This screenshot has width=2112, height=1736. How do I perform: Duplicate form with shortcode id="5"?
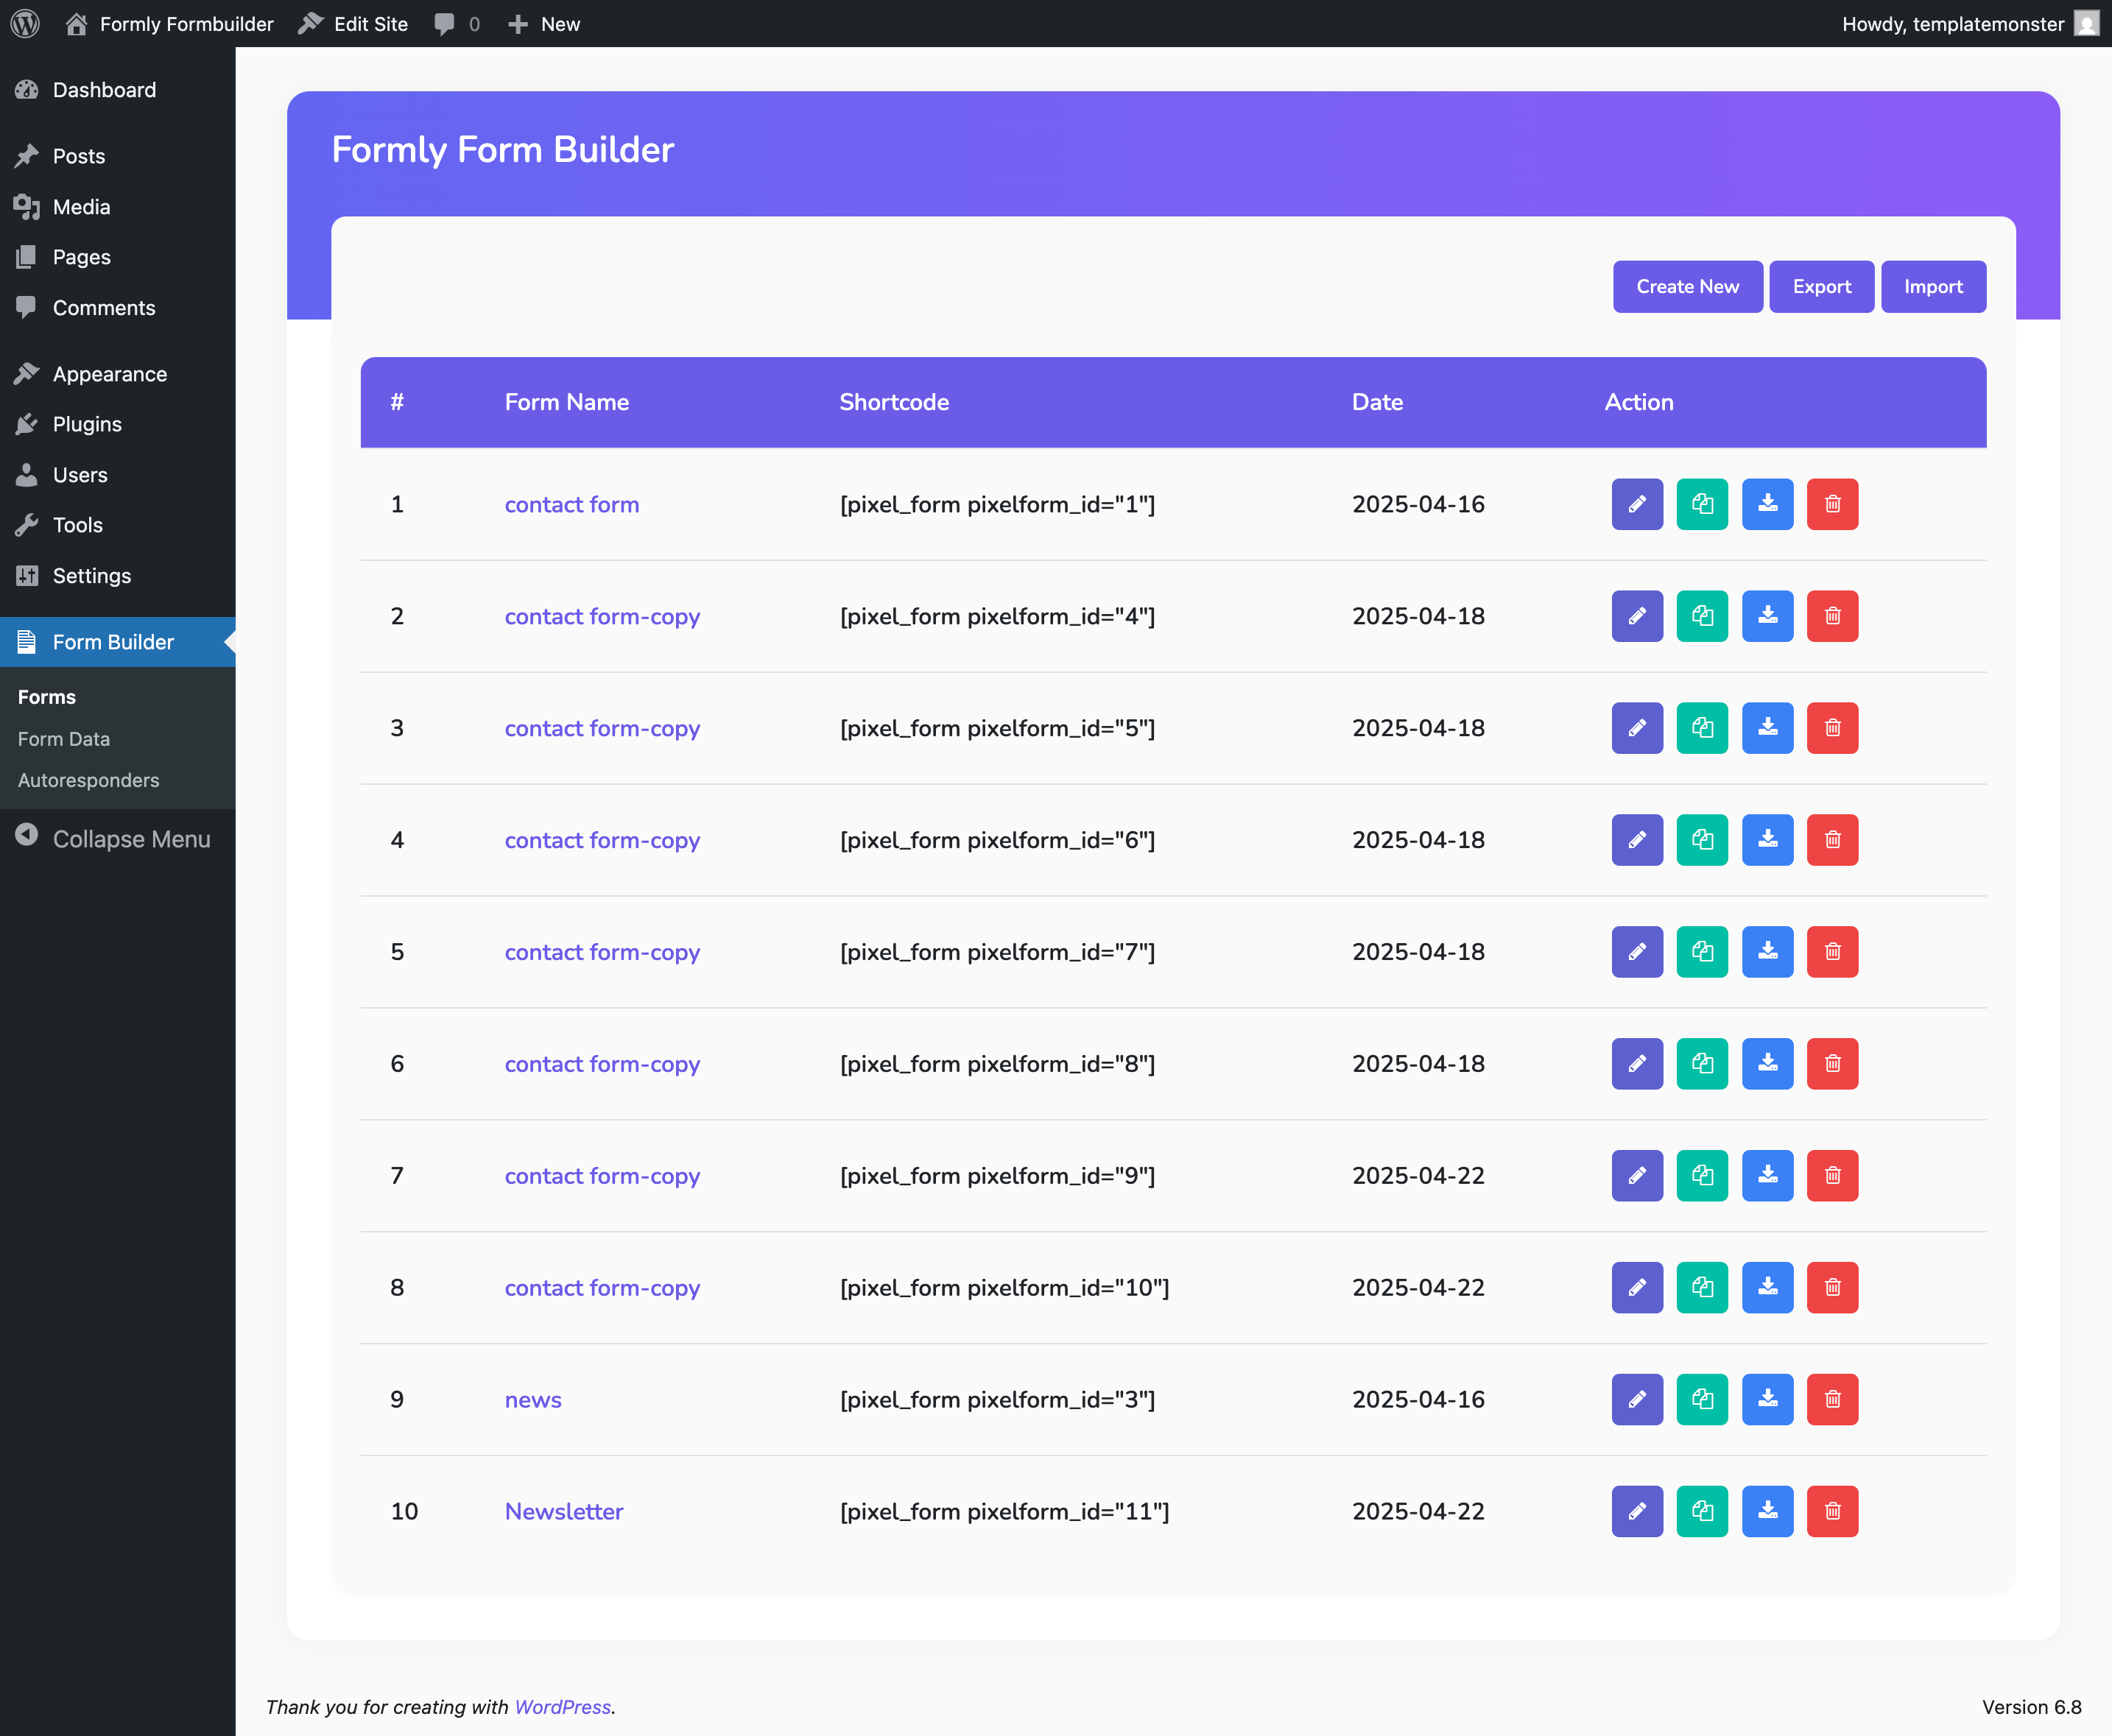pos(1702,728)
